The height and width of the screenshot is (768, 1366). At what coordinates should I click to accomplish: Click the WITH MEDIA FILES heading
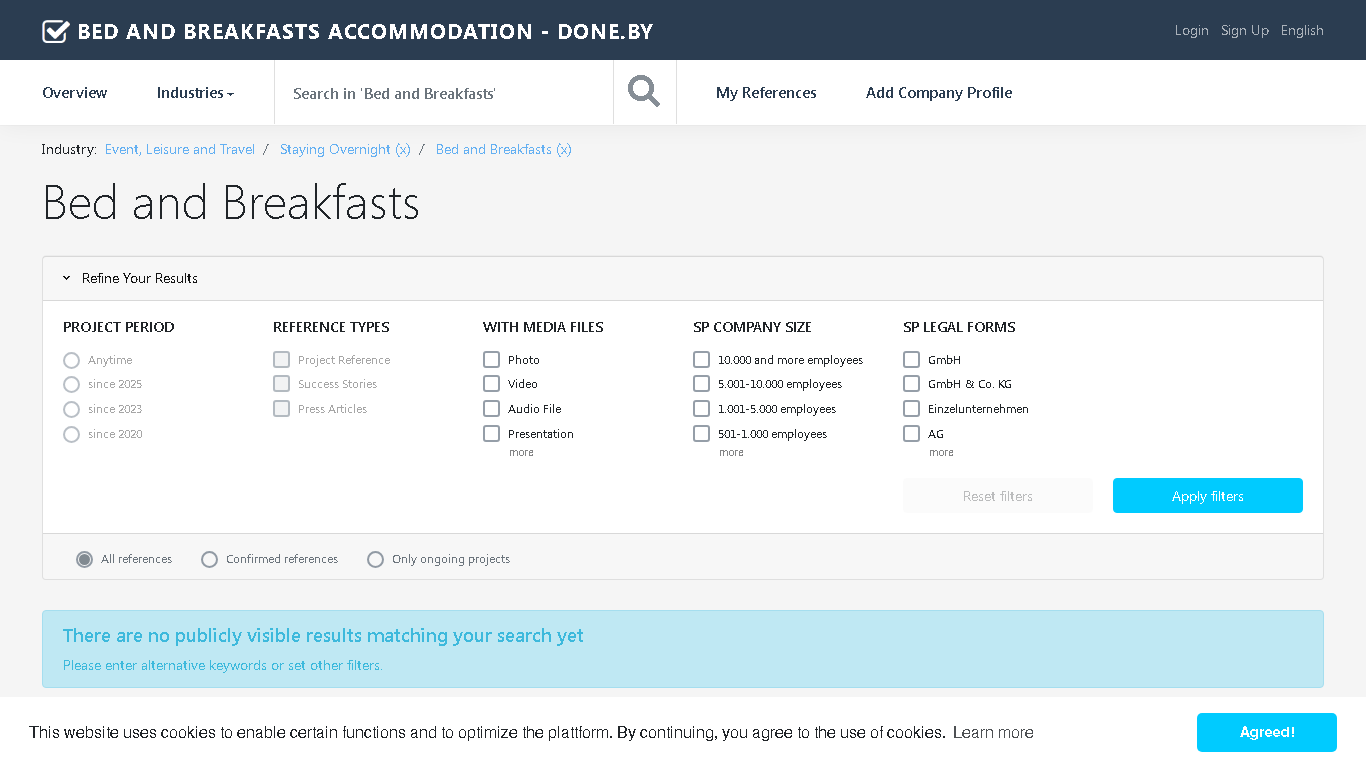point(543,328)
